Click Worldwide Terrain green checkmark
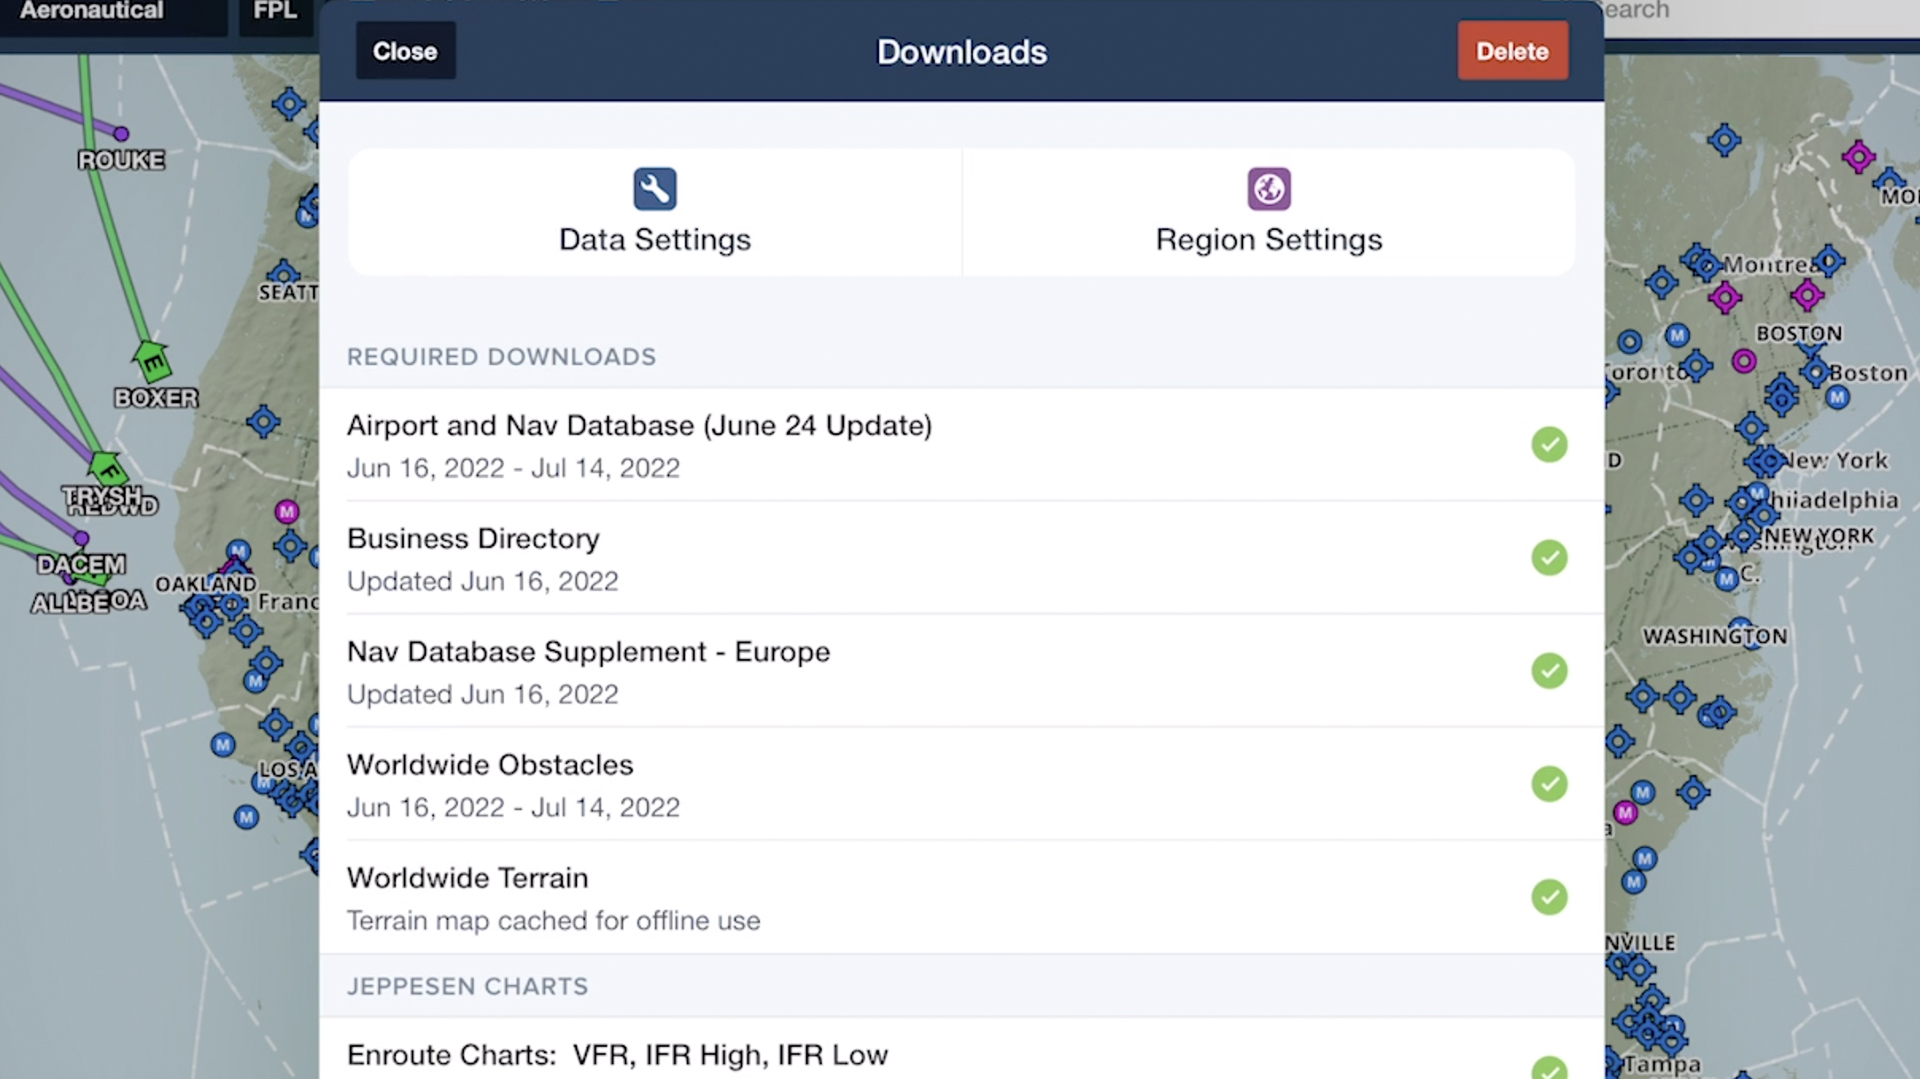Screen dimensions: 1920x1079 1549,897
